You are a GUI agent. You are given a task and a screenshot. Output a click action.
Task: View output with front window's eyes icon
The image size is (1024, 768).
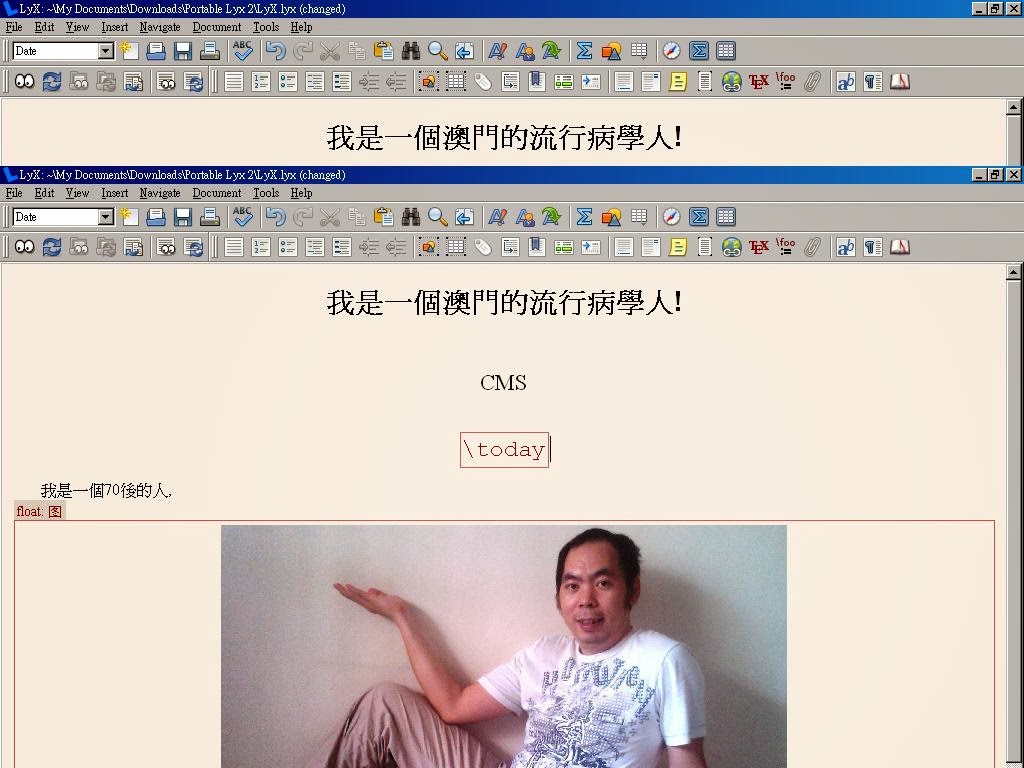pyautogui.click(x=25, y=247)
